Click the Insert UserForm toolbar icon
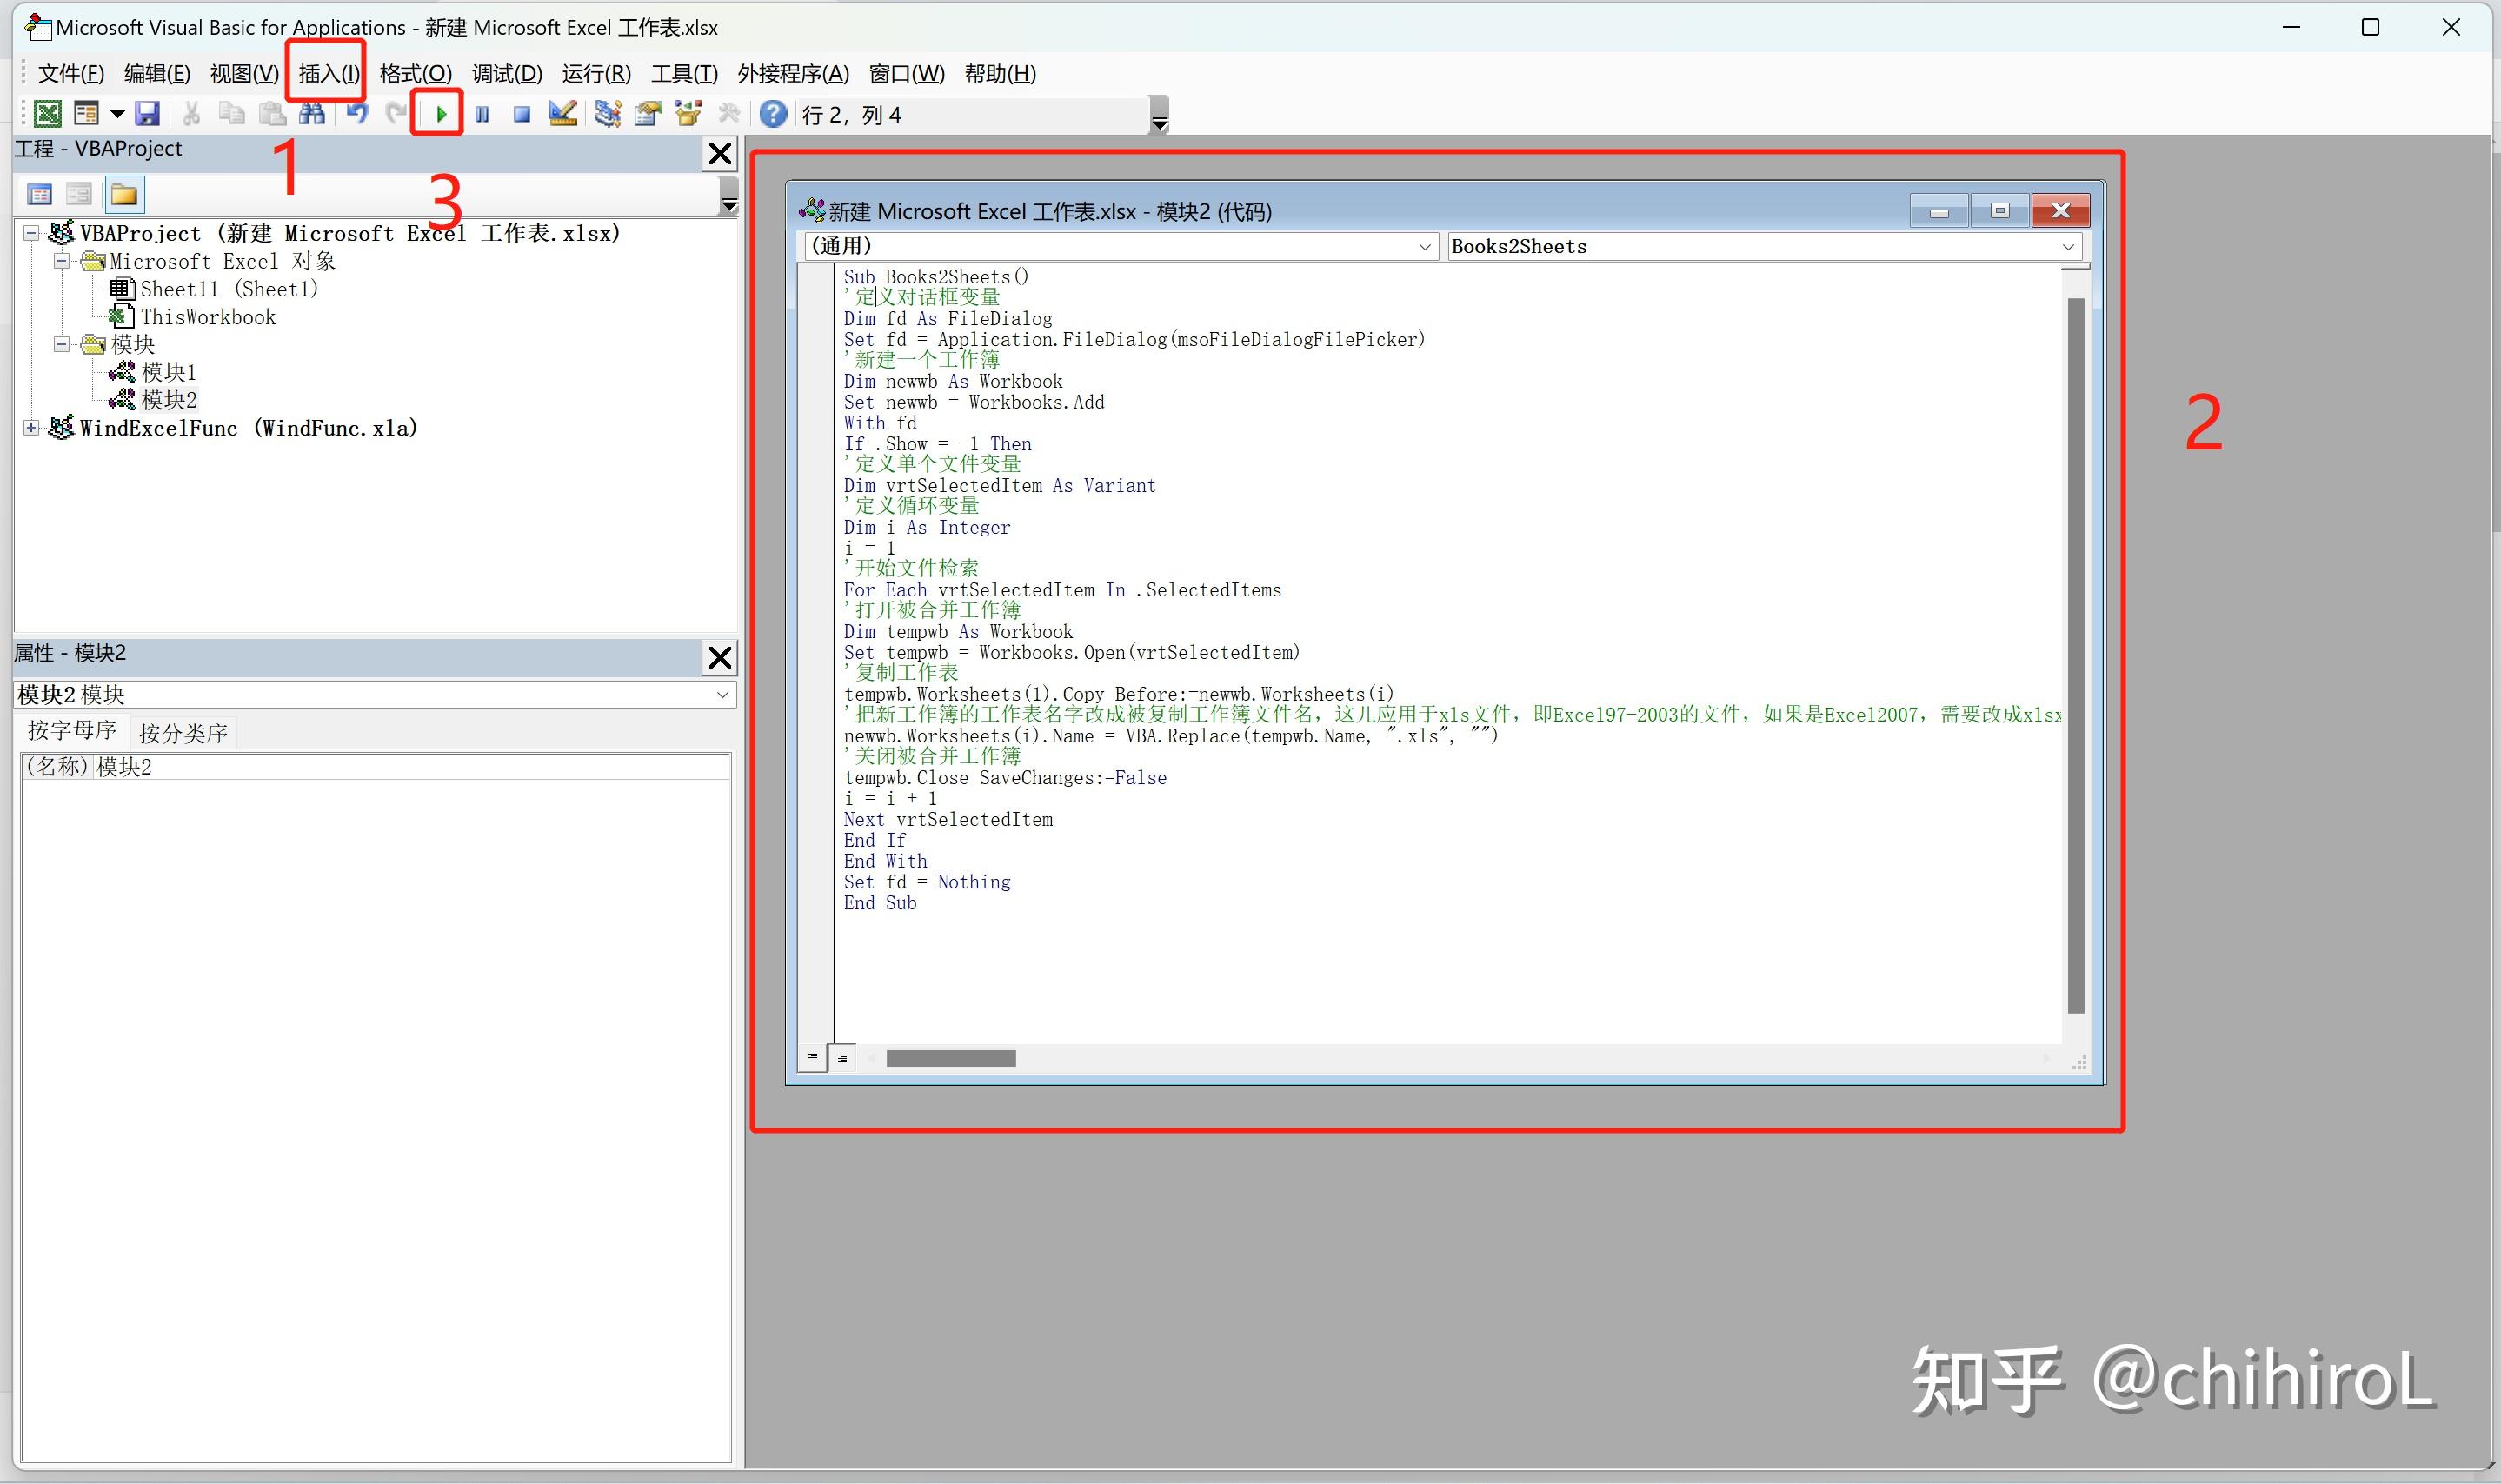The height and width of the screenshot is (1484, 2501). coord(87,114)
